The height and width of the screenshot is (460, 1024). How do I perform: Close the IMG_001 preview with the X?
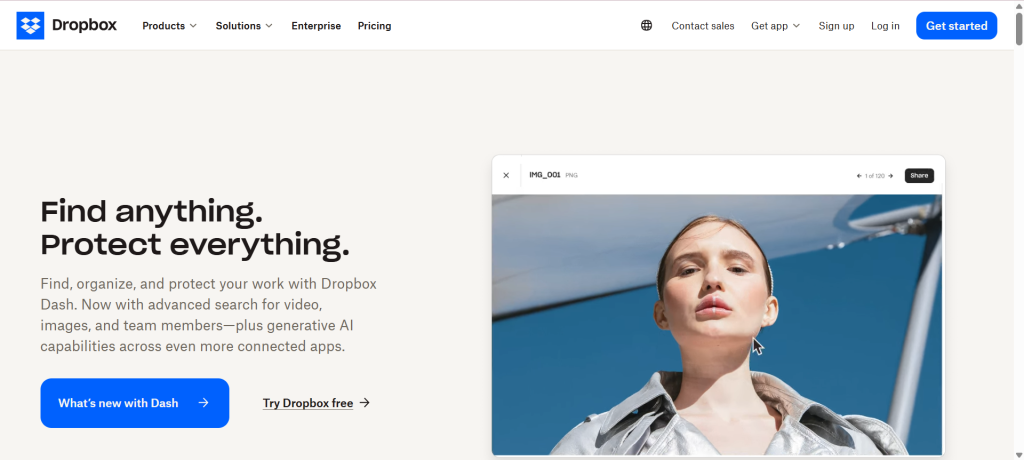point(506,175)
